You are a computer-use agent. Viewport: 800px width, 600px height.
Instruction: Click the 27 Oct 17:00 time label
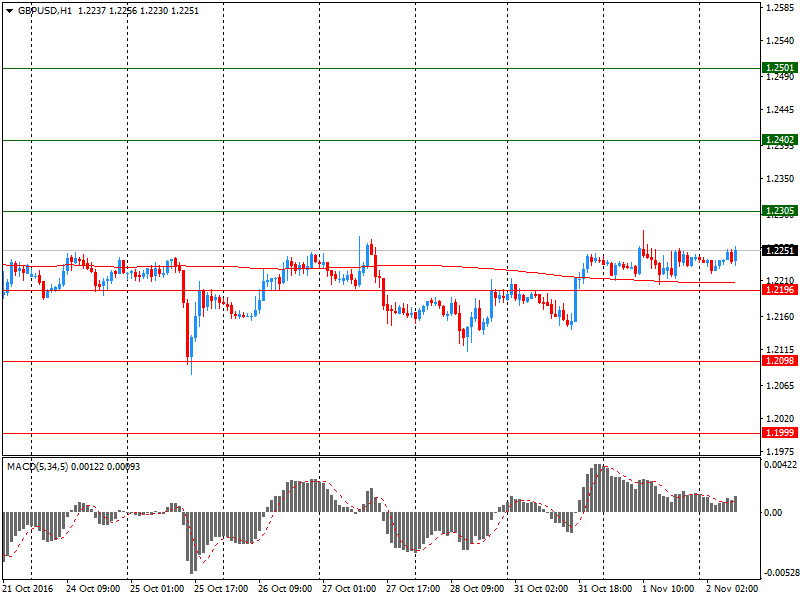[413, 589]
